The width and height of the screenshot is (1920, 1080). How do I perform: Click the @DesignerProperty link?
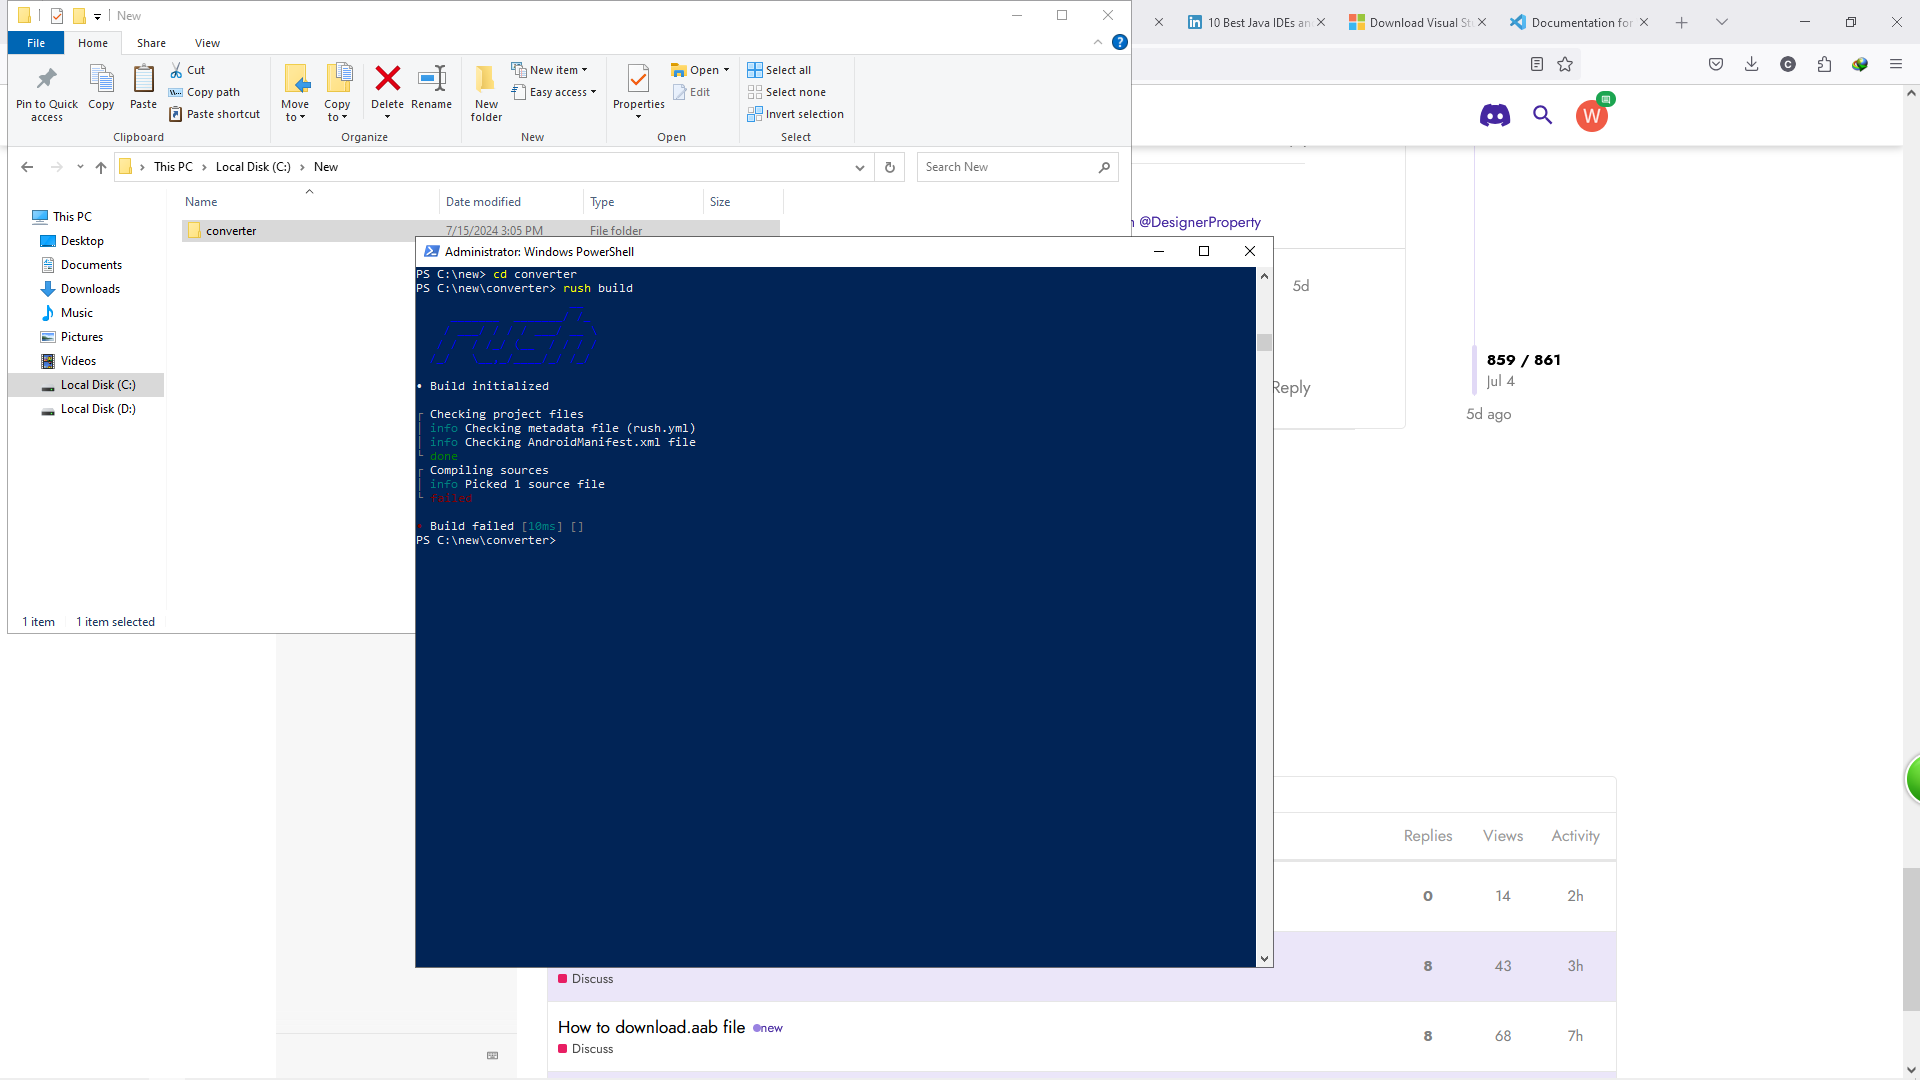click(1199, 222)
